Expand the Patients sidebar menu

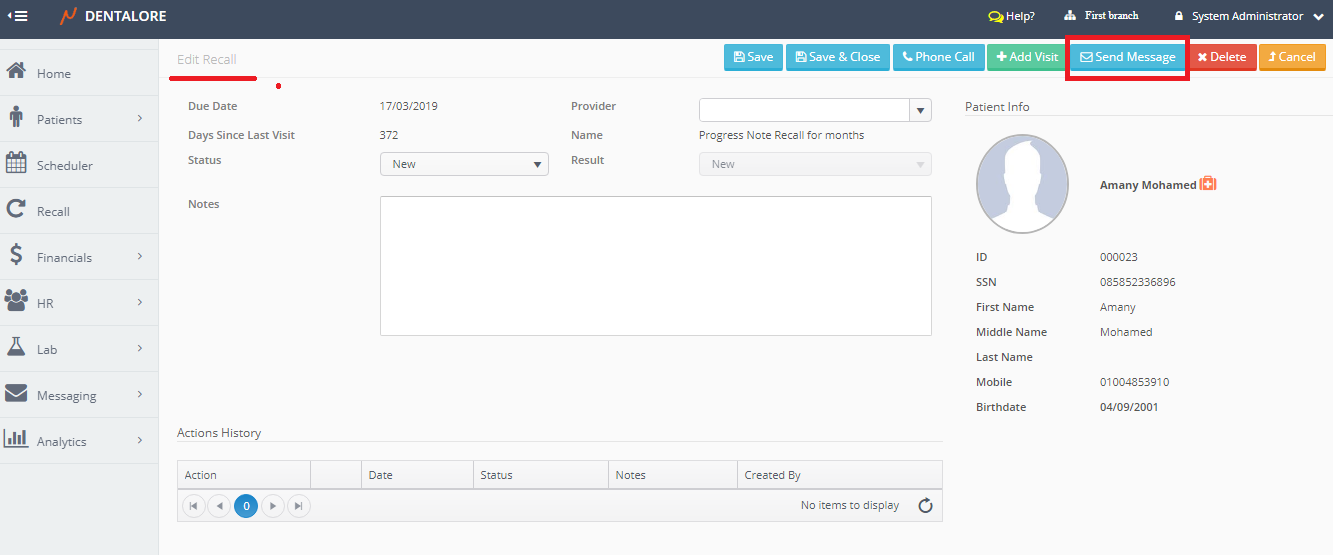pyautogui.click(x=139, y=119)
